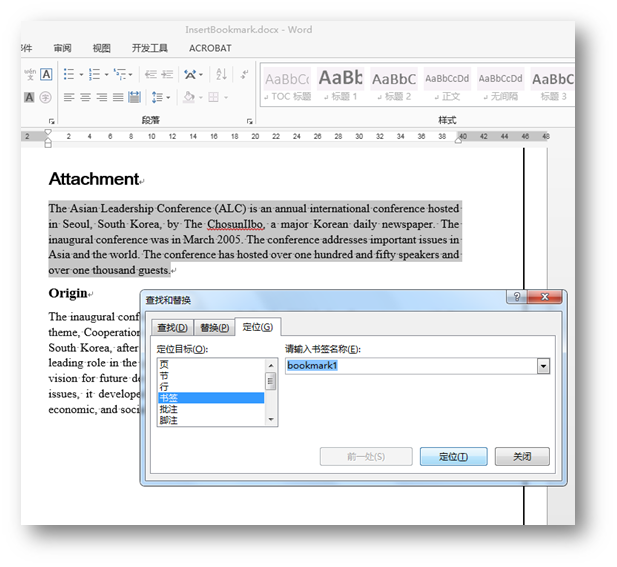Viewport: 617px width, 567px height.
Task: Select the 定位(G) tab in dialog
Action: [x=258, y=327]
